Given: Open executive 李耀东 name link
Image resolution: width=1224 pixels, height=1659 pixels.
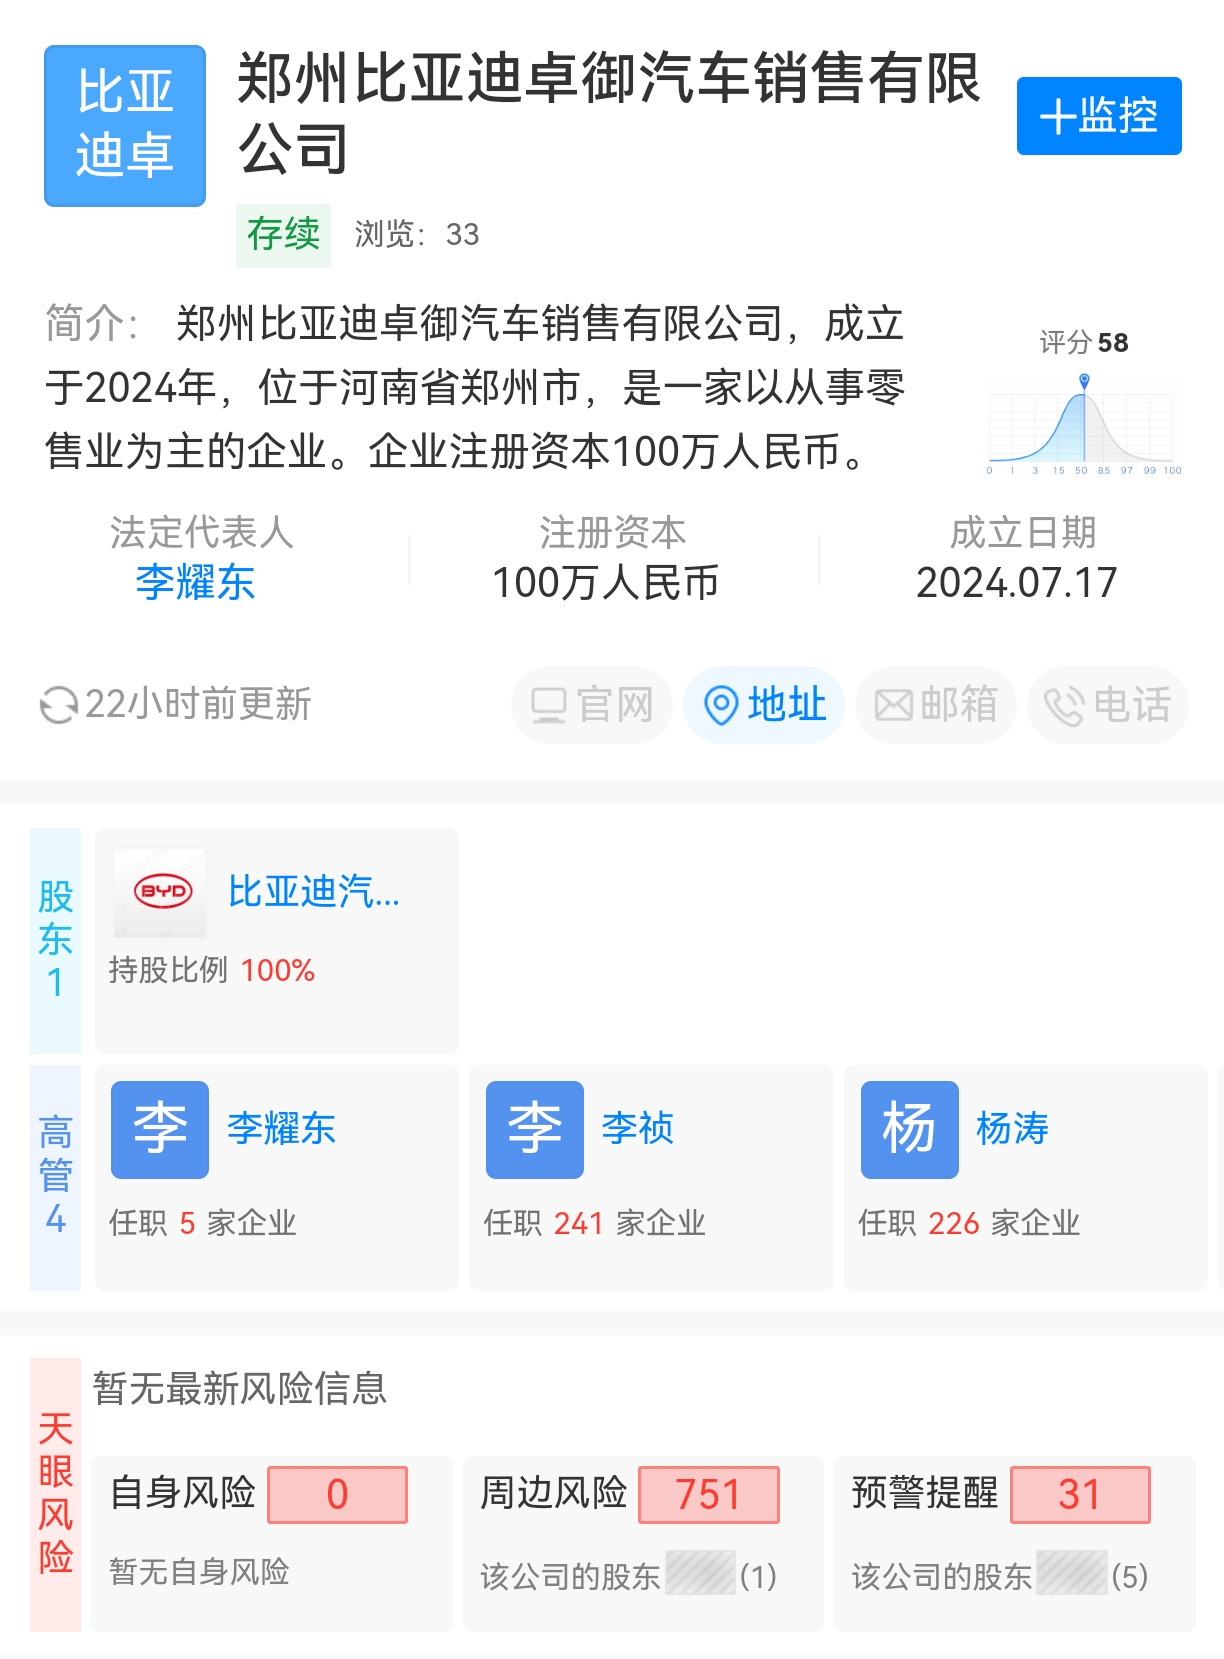Looking at the screenshot, I should click(282, 1128).
